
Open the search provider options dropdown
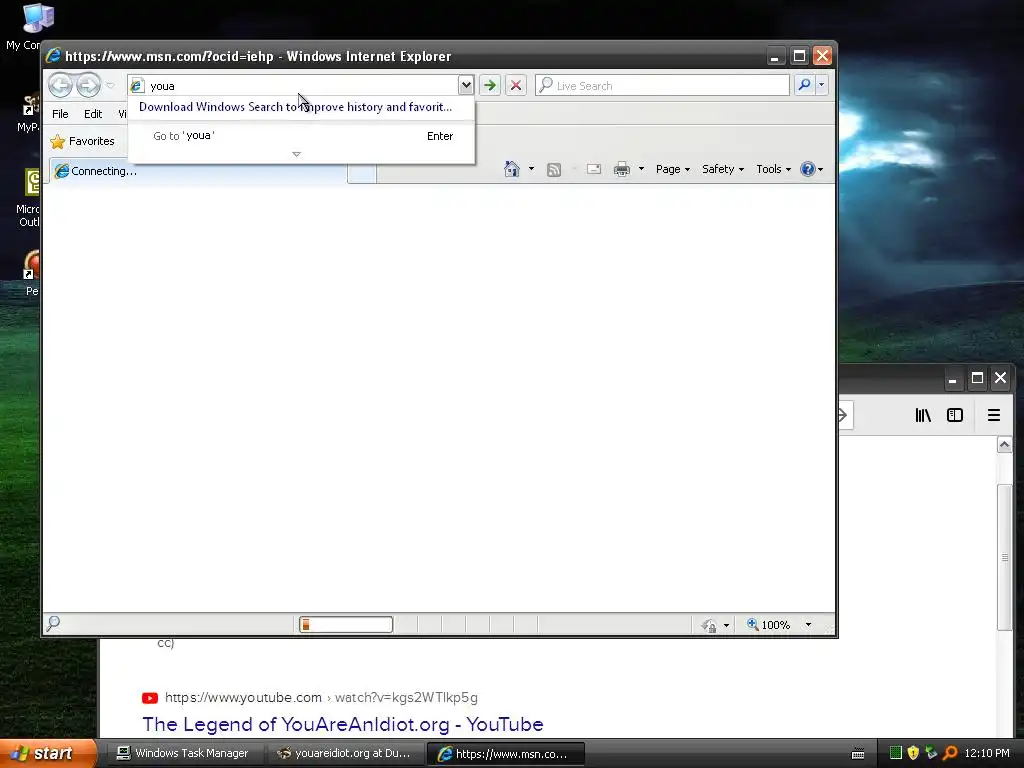(822, 85)
